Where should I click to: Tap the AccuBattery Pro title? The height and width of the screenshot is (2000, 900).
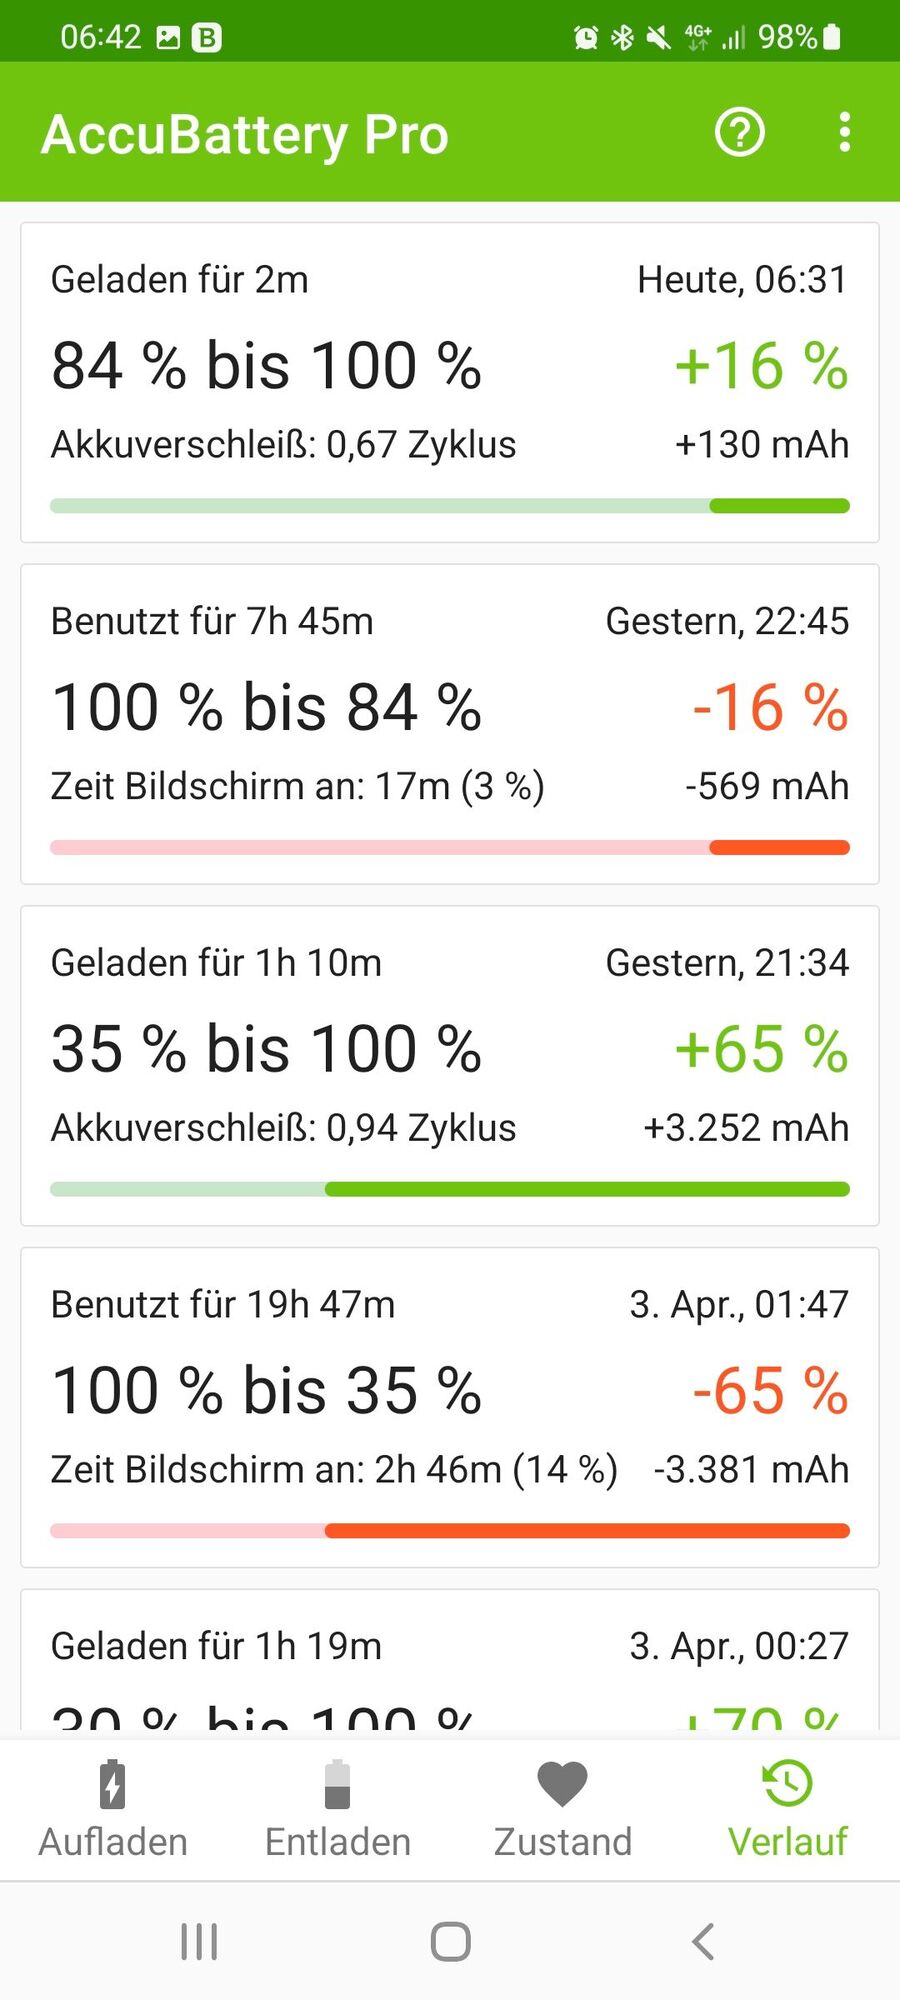[x=245, y=134]
